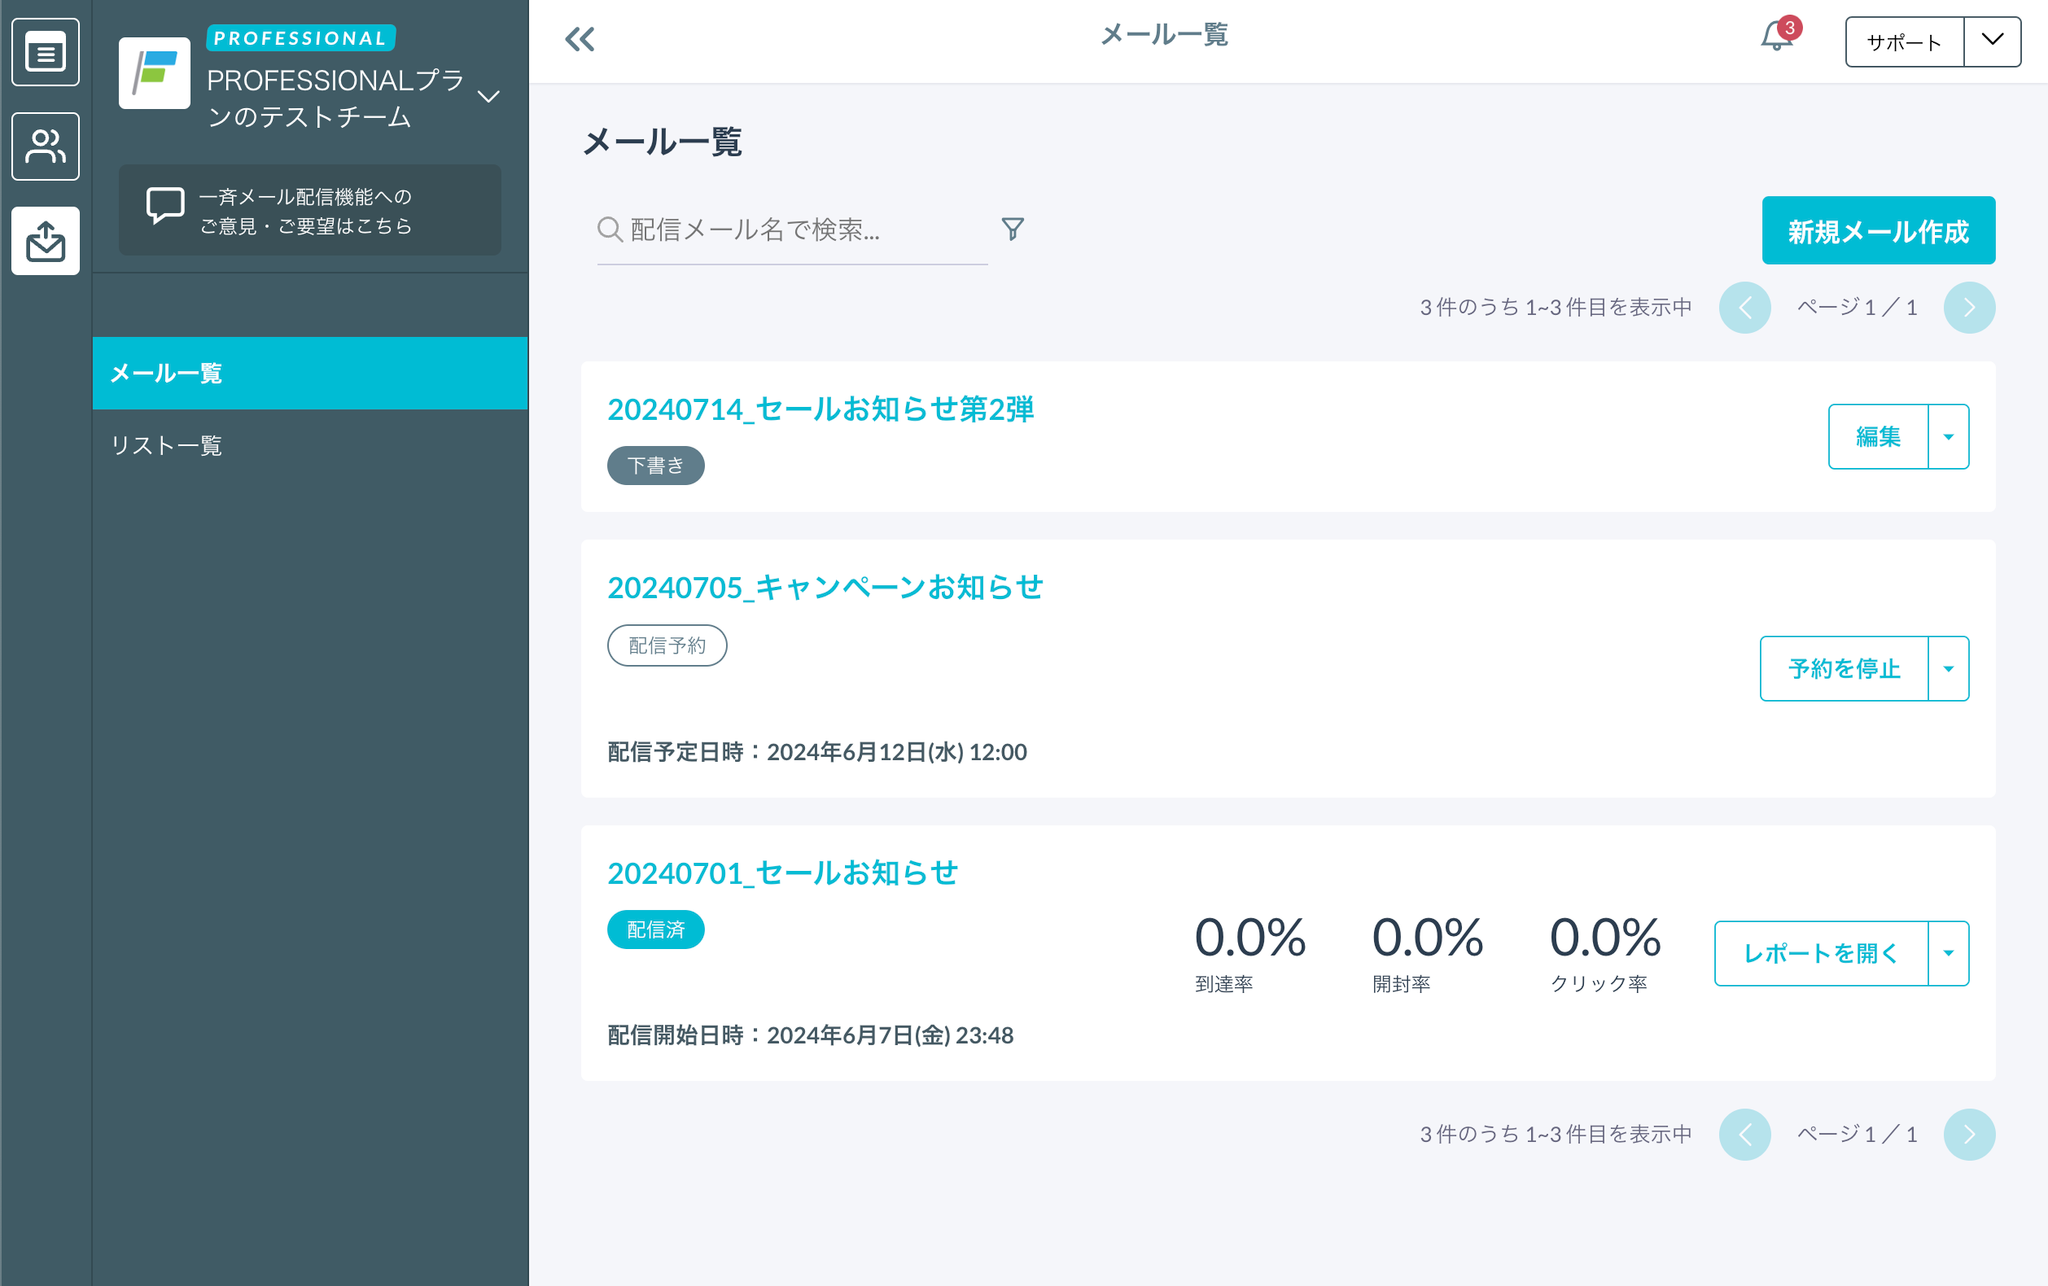Open the forms list sidebar icon
Viewport: 2048px width, 1286px height.
(x=45, y=52)
